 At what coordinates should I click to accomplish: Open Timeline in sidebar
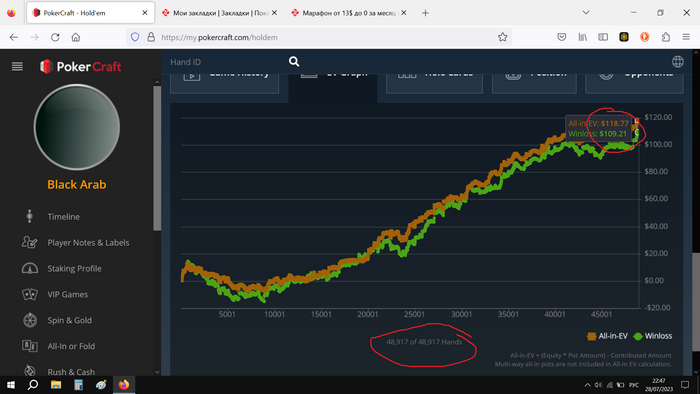point(63,217)
